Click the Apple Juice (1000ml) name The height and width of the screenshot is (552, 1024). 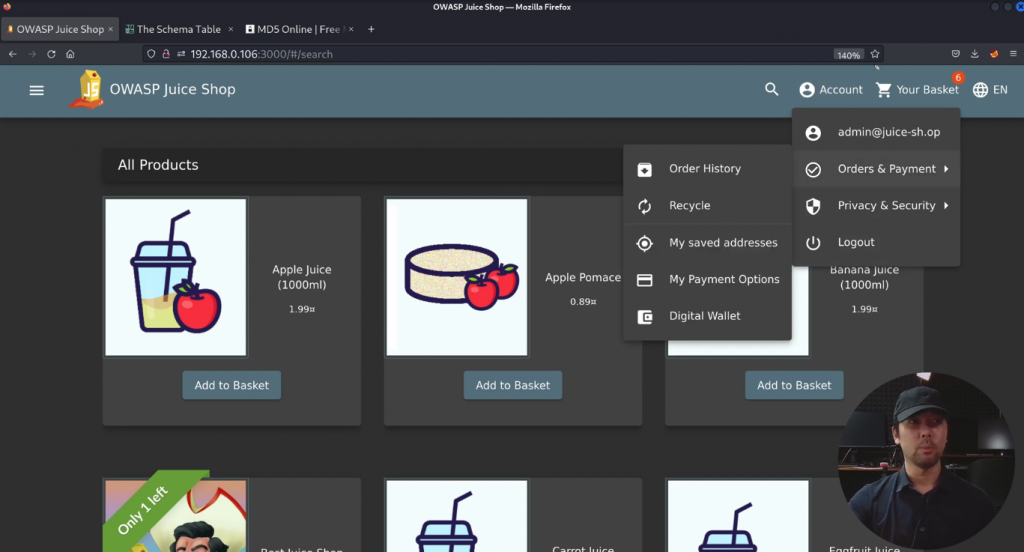coord(302,277)
